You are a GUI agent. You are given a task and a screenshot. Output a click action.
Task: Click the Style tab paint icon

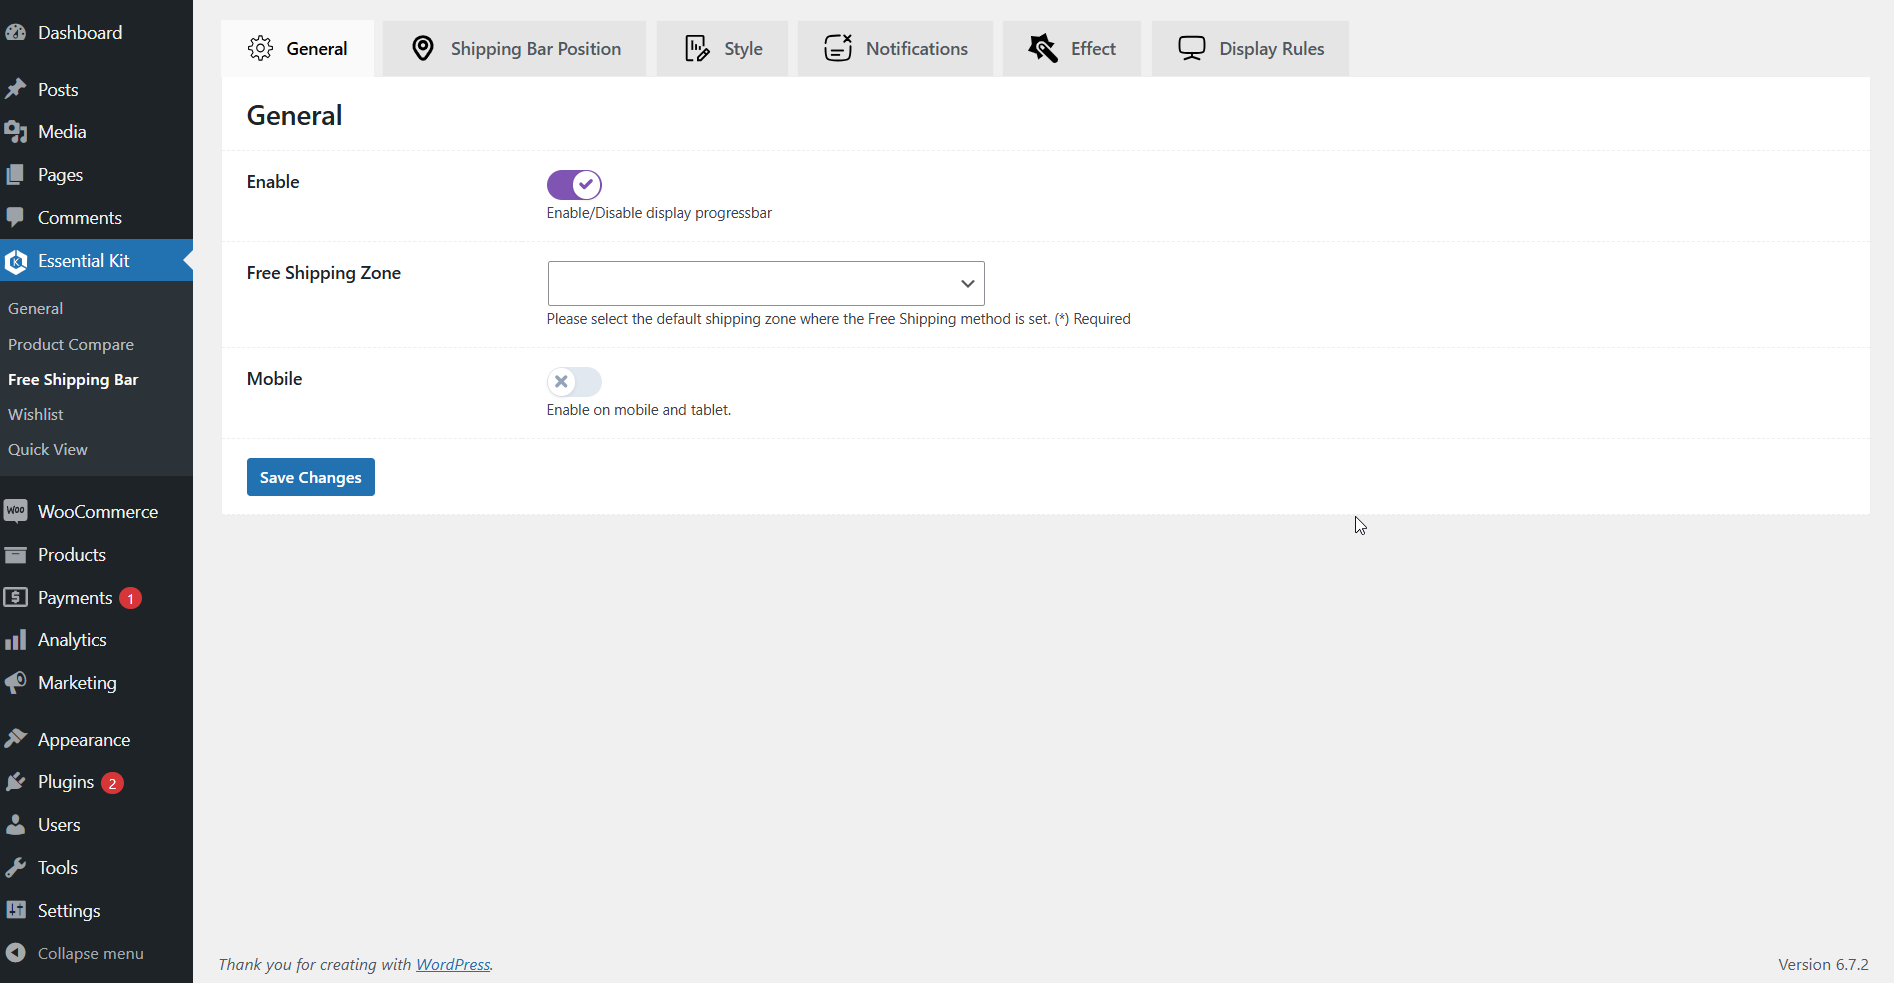[x=697, y=48]
